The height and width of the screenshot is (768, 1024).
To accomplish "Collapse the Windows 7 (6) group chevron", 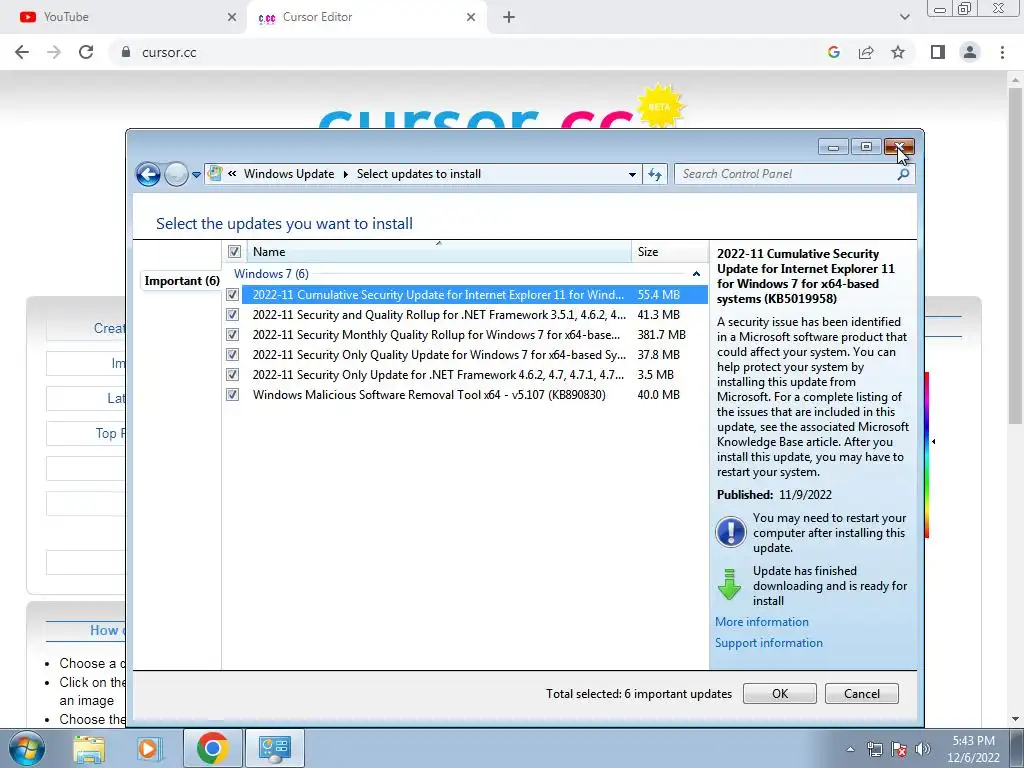I will [696, 274].
